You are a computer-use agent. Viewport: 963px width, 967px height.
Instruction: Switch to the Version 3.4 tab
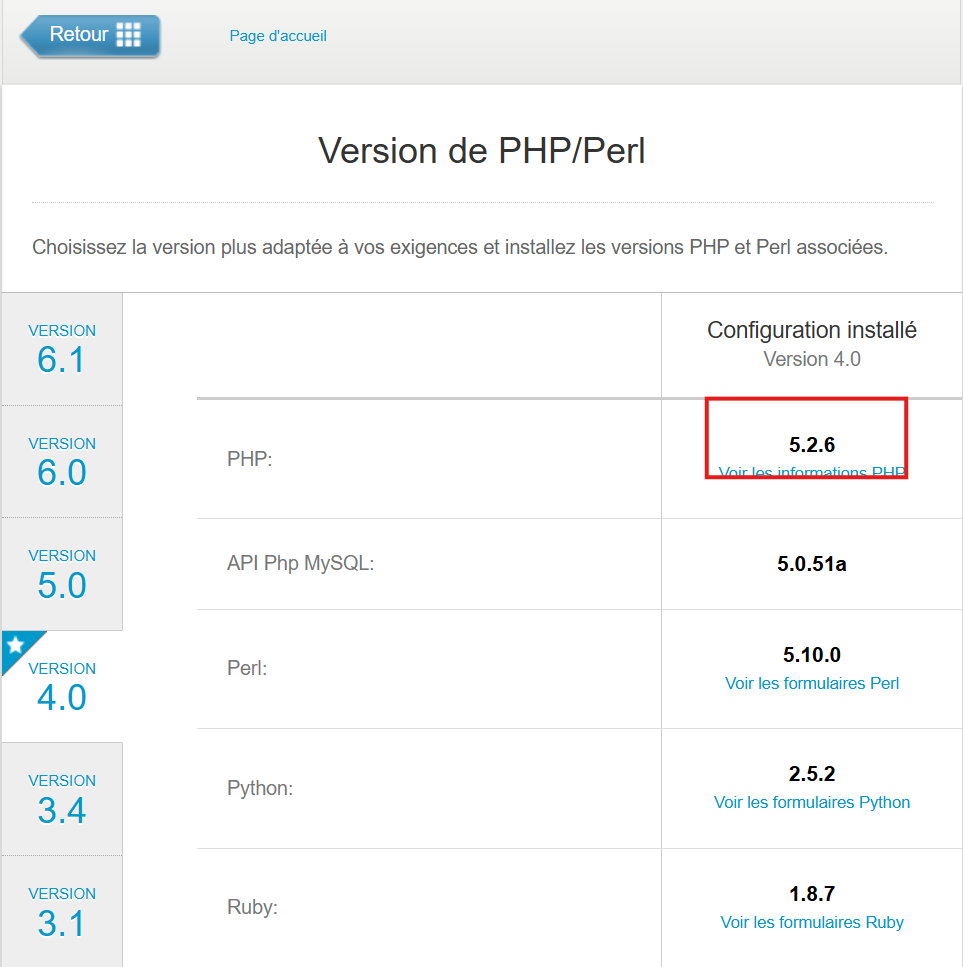(62, 799)
